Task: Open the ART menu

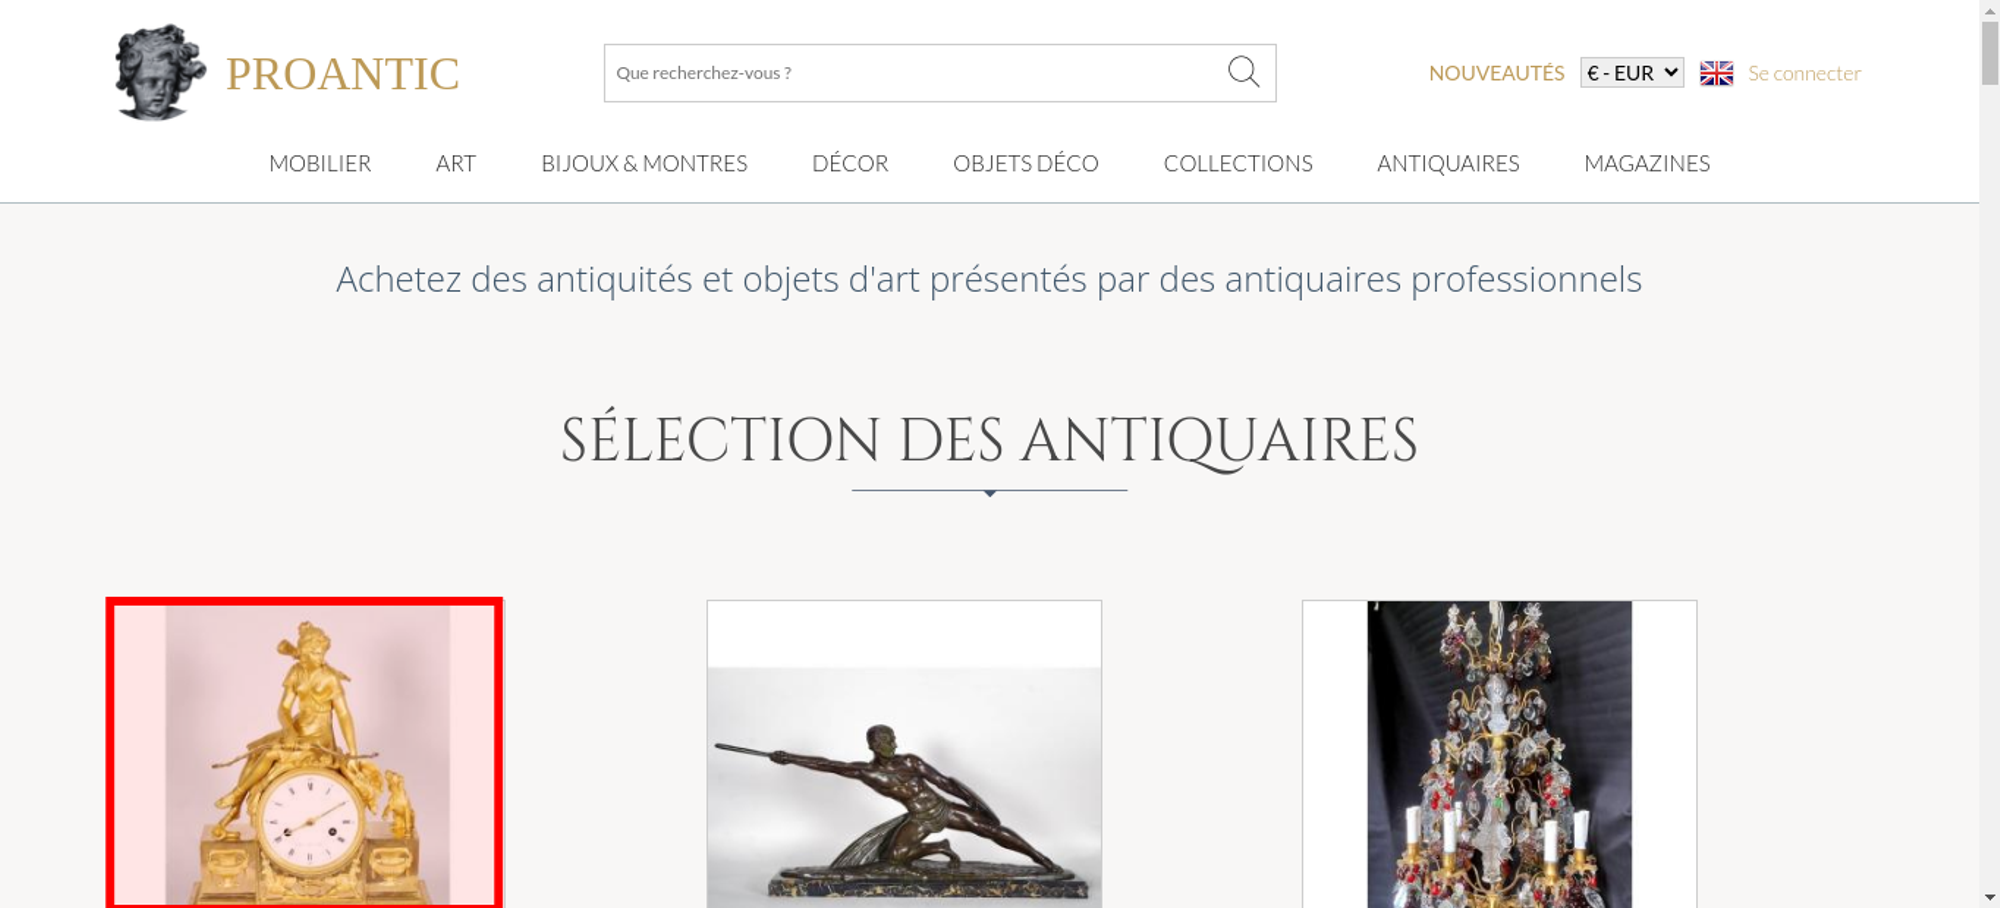Action: [x=456, y=163]
